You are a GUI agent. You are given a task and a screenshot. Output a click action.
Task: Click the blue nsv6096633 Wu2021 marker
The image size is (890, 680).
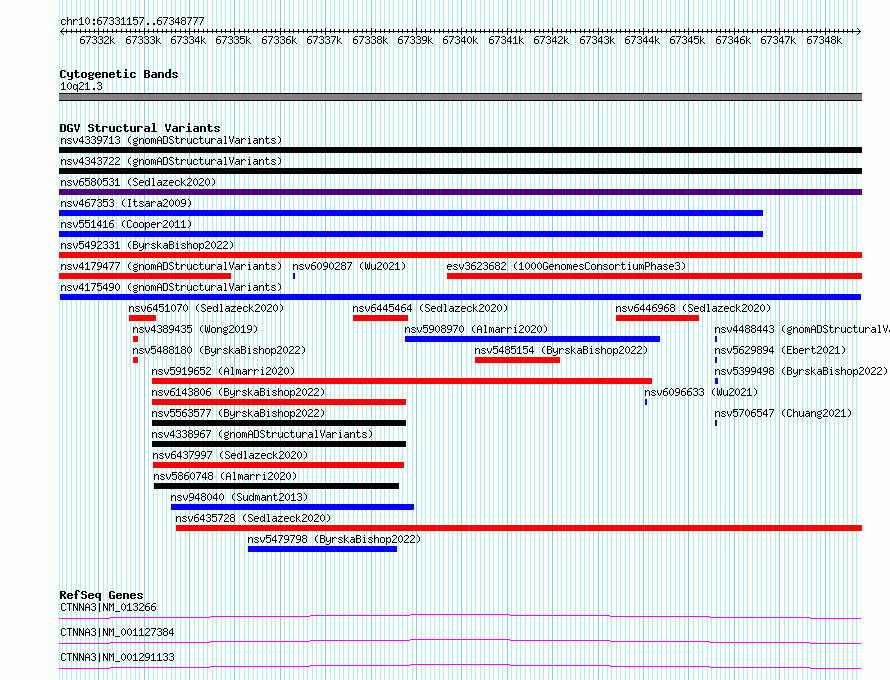[646, 402]
